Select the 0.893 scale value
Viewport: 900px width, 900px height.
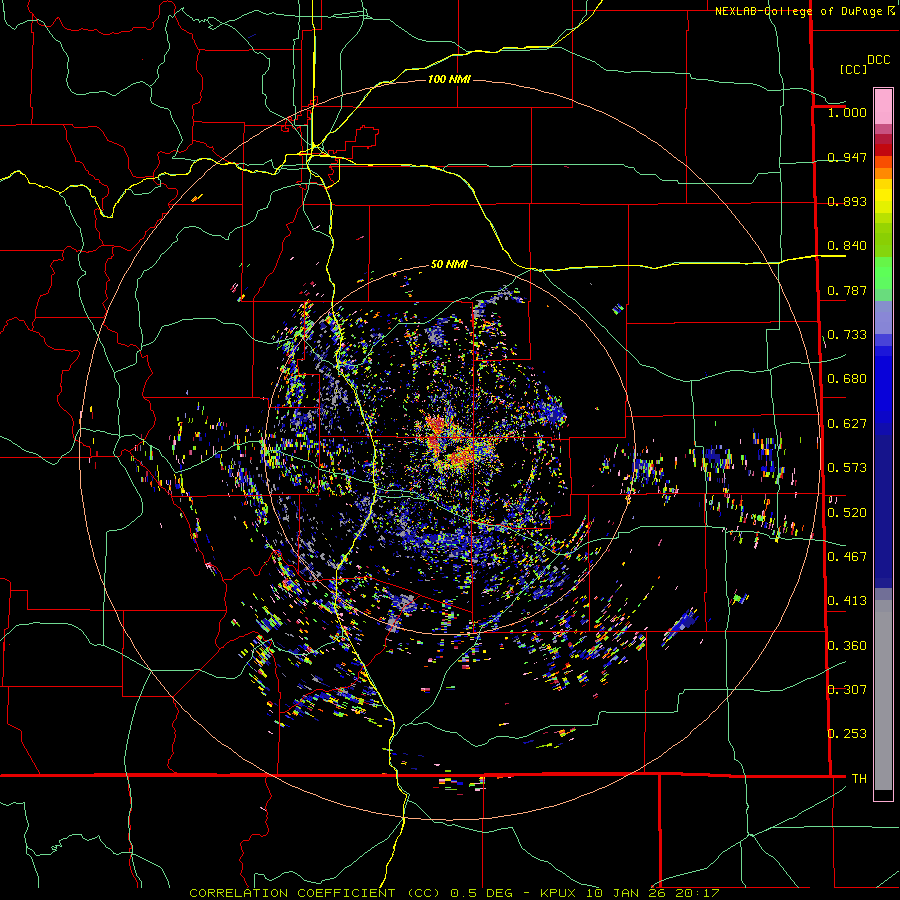(847, 201)
